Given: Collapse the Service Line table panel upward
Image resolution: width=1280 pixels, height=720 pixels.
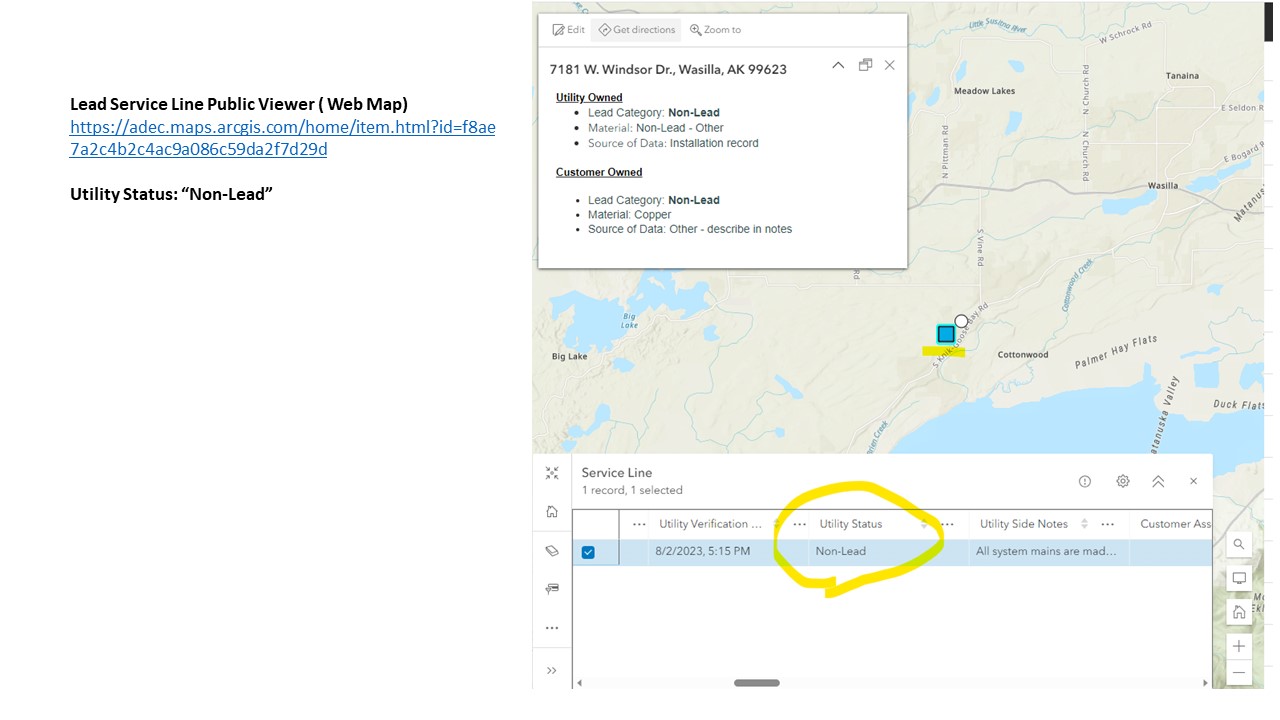Looking at the screenshot, I should pyautogui.click(x=1158, y=481).
